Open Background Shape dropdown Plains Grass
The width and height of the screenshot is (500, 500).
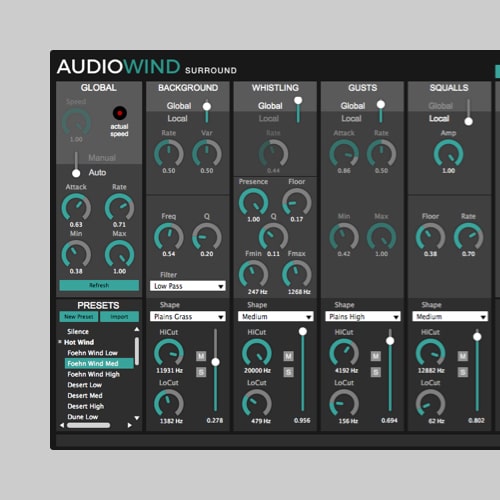[188, 316]
